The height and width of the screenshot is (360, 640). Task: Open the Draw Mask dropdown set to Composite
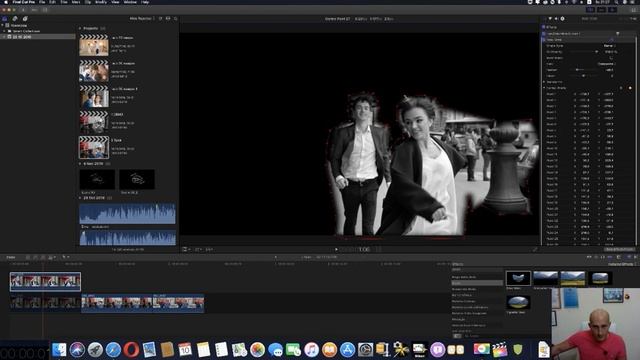[607, 64]
